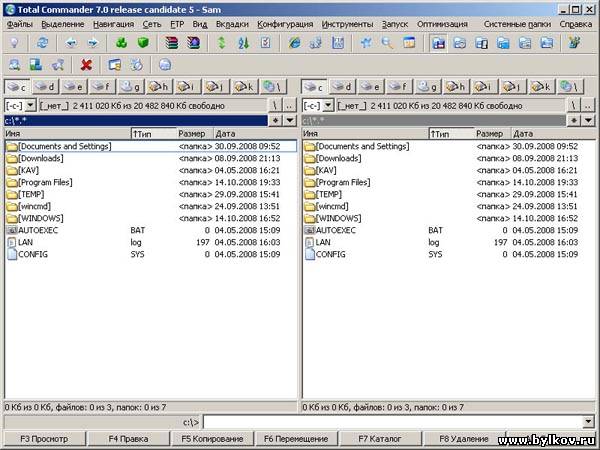Click F5 Копирование button
Screen dimensions: 600x450
(x=212, y=439)
